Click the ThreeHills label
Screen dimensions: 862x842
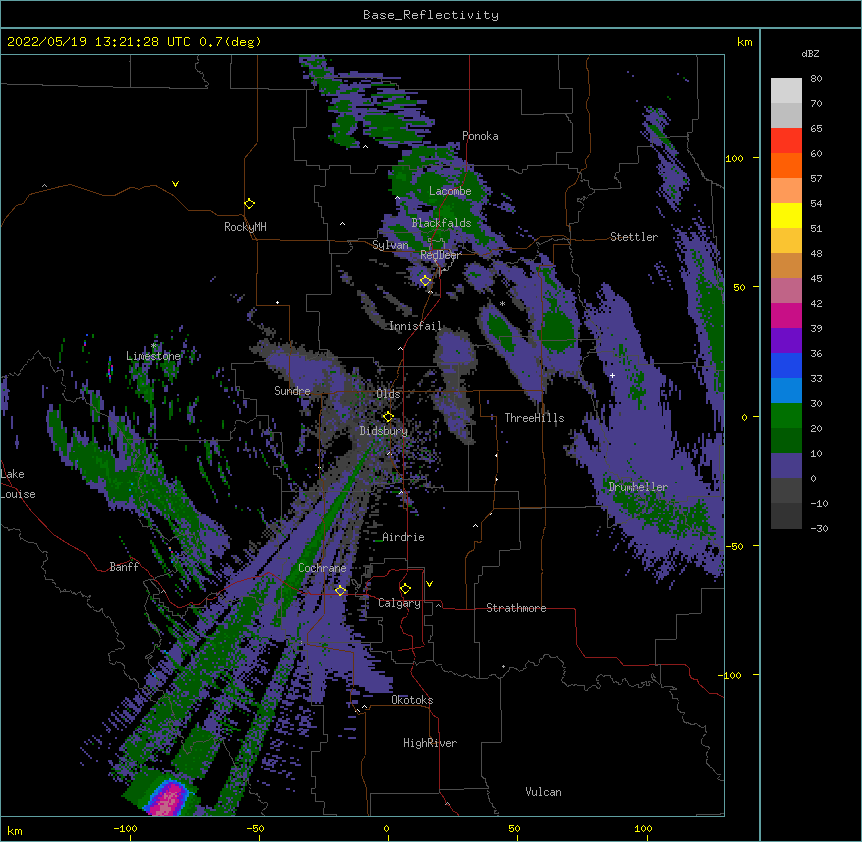click(534, 418)
